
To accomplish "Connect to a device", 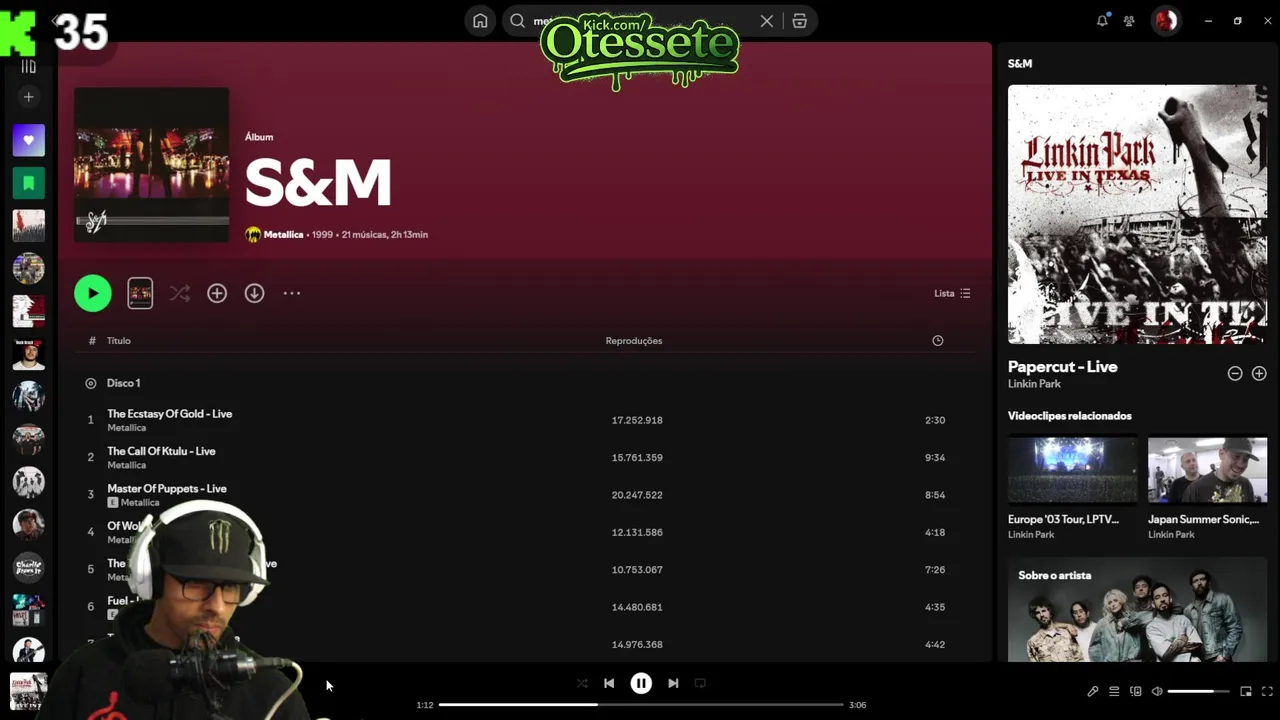I will point(1135,691).
